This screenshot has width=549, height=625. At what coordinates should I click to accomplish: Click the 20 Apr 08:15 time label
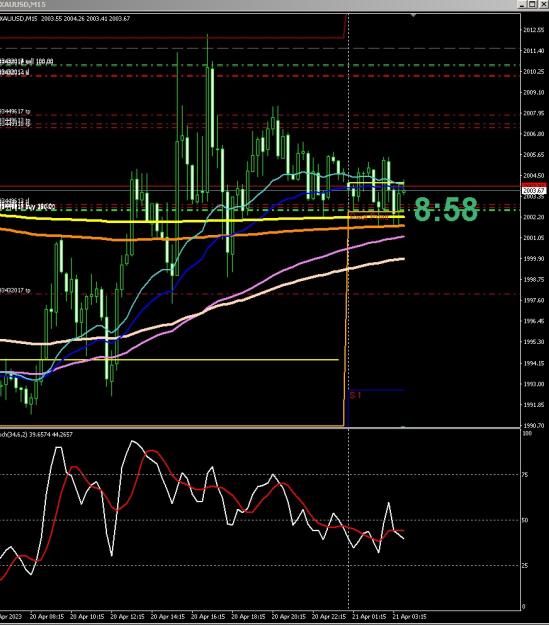coord(47,617)
